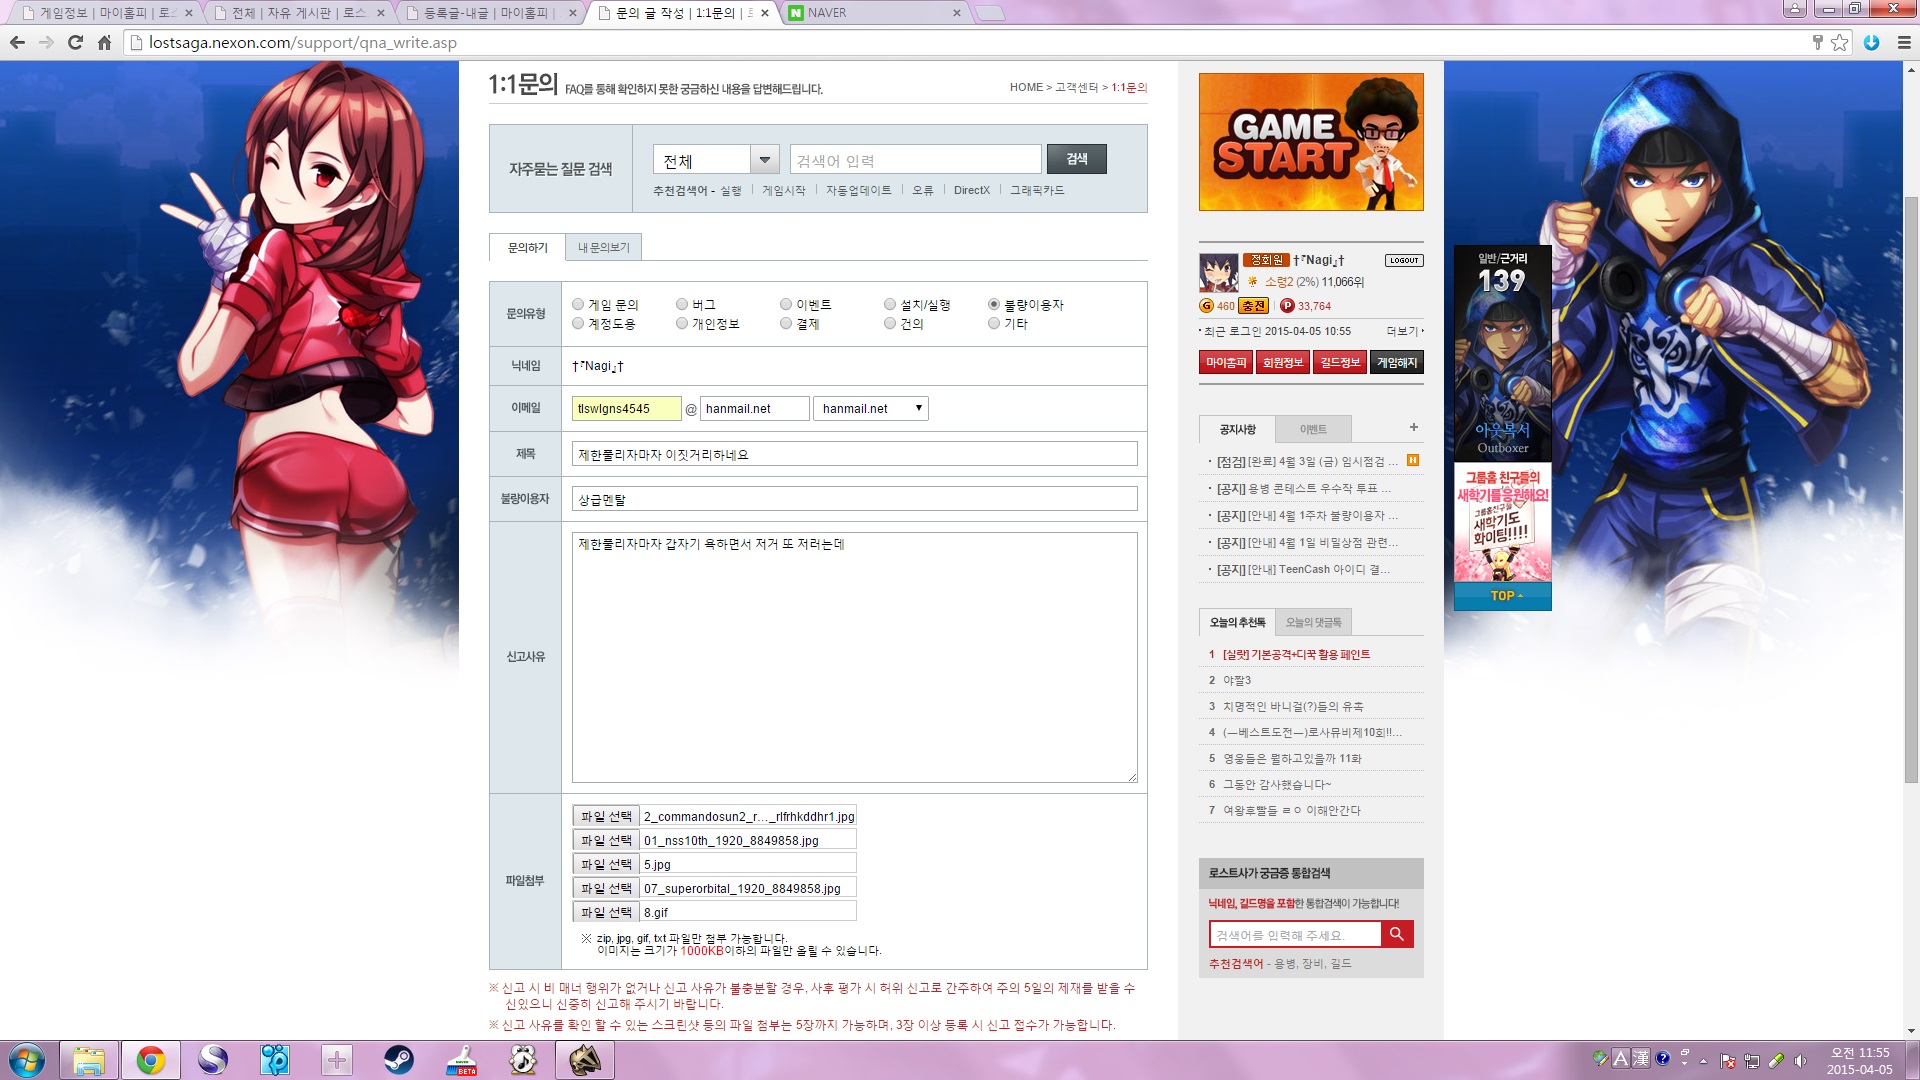Click the address bar URL
The width and height of the screenshot is (1920, 1080).
pyautogui.click(x=303, y=43)
